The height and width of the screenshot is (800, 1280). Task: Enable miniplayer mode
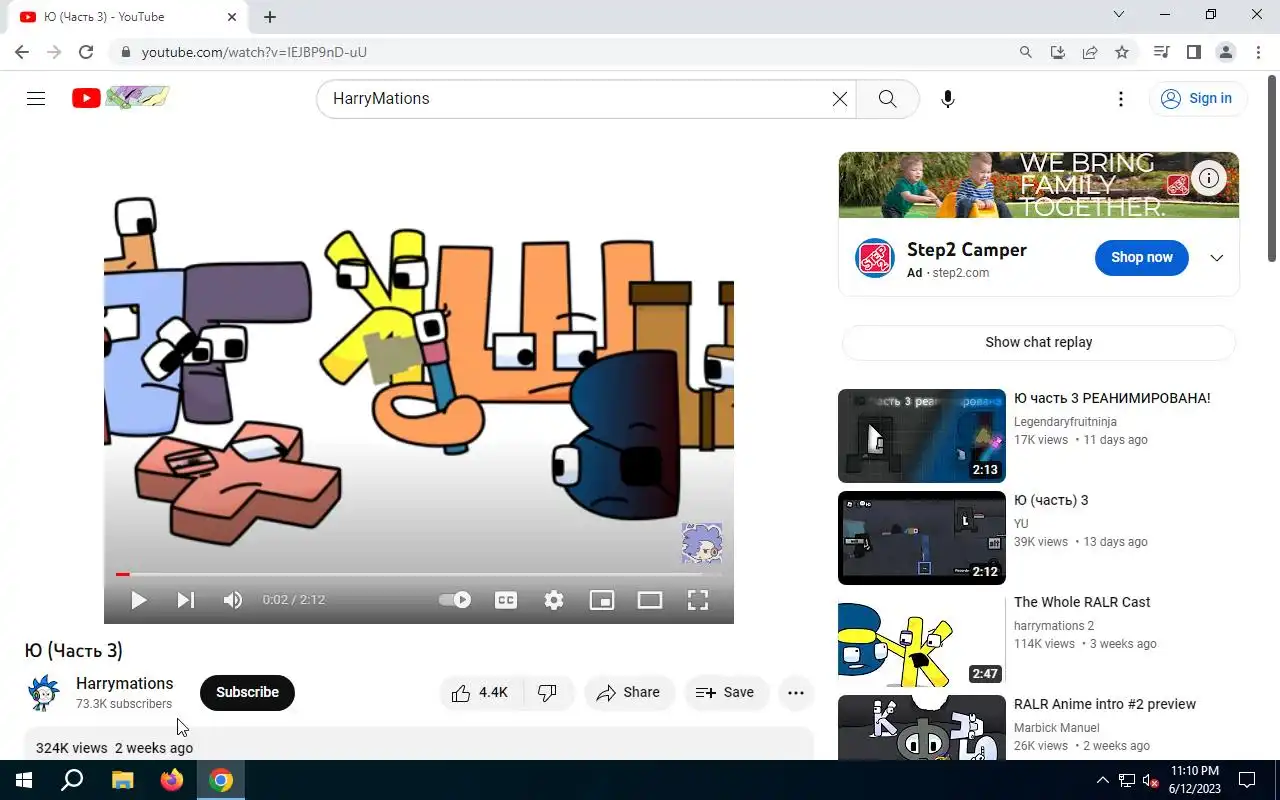[602, 600]
